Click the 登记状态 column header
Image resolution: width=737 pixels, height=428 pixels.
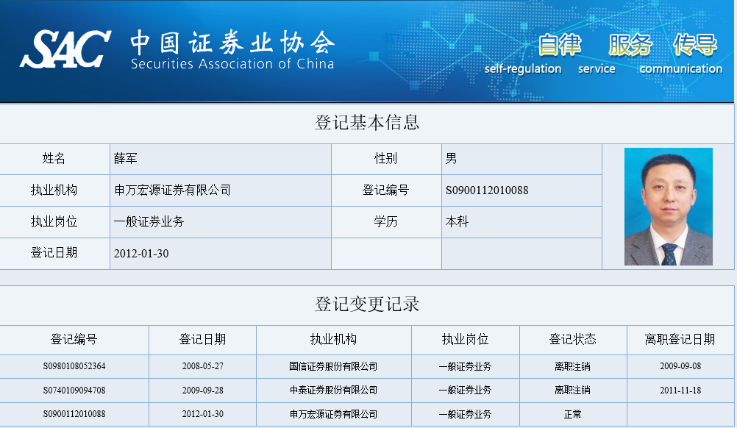(572, 339)
